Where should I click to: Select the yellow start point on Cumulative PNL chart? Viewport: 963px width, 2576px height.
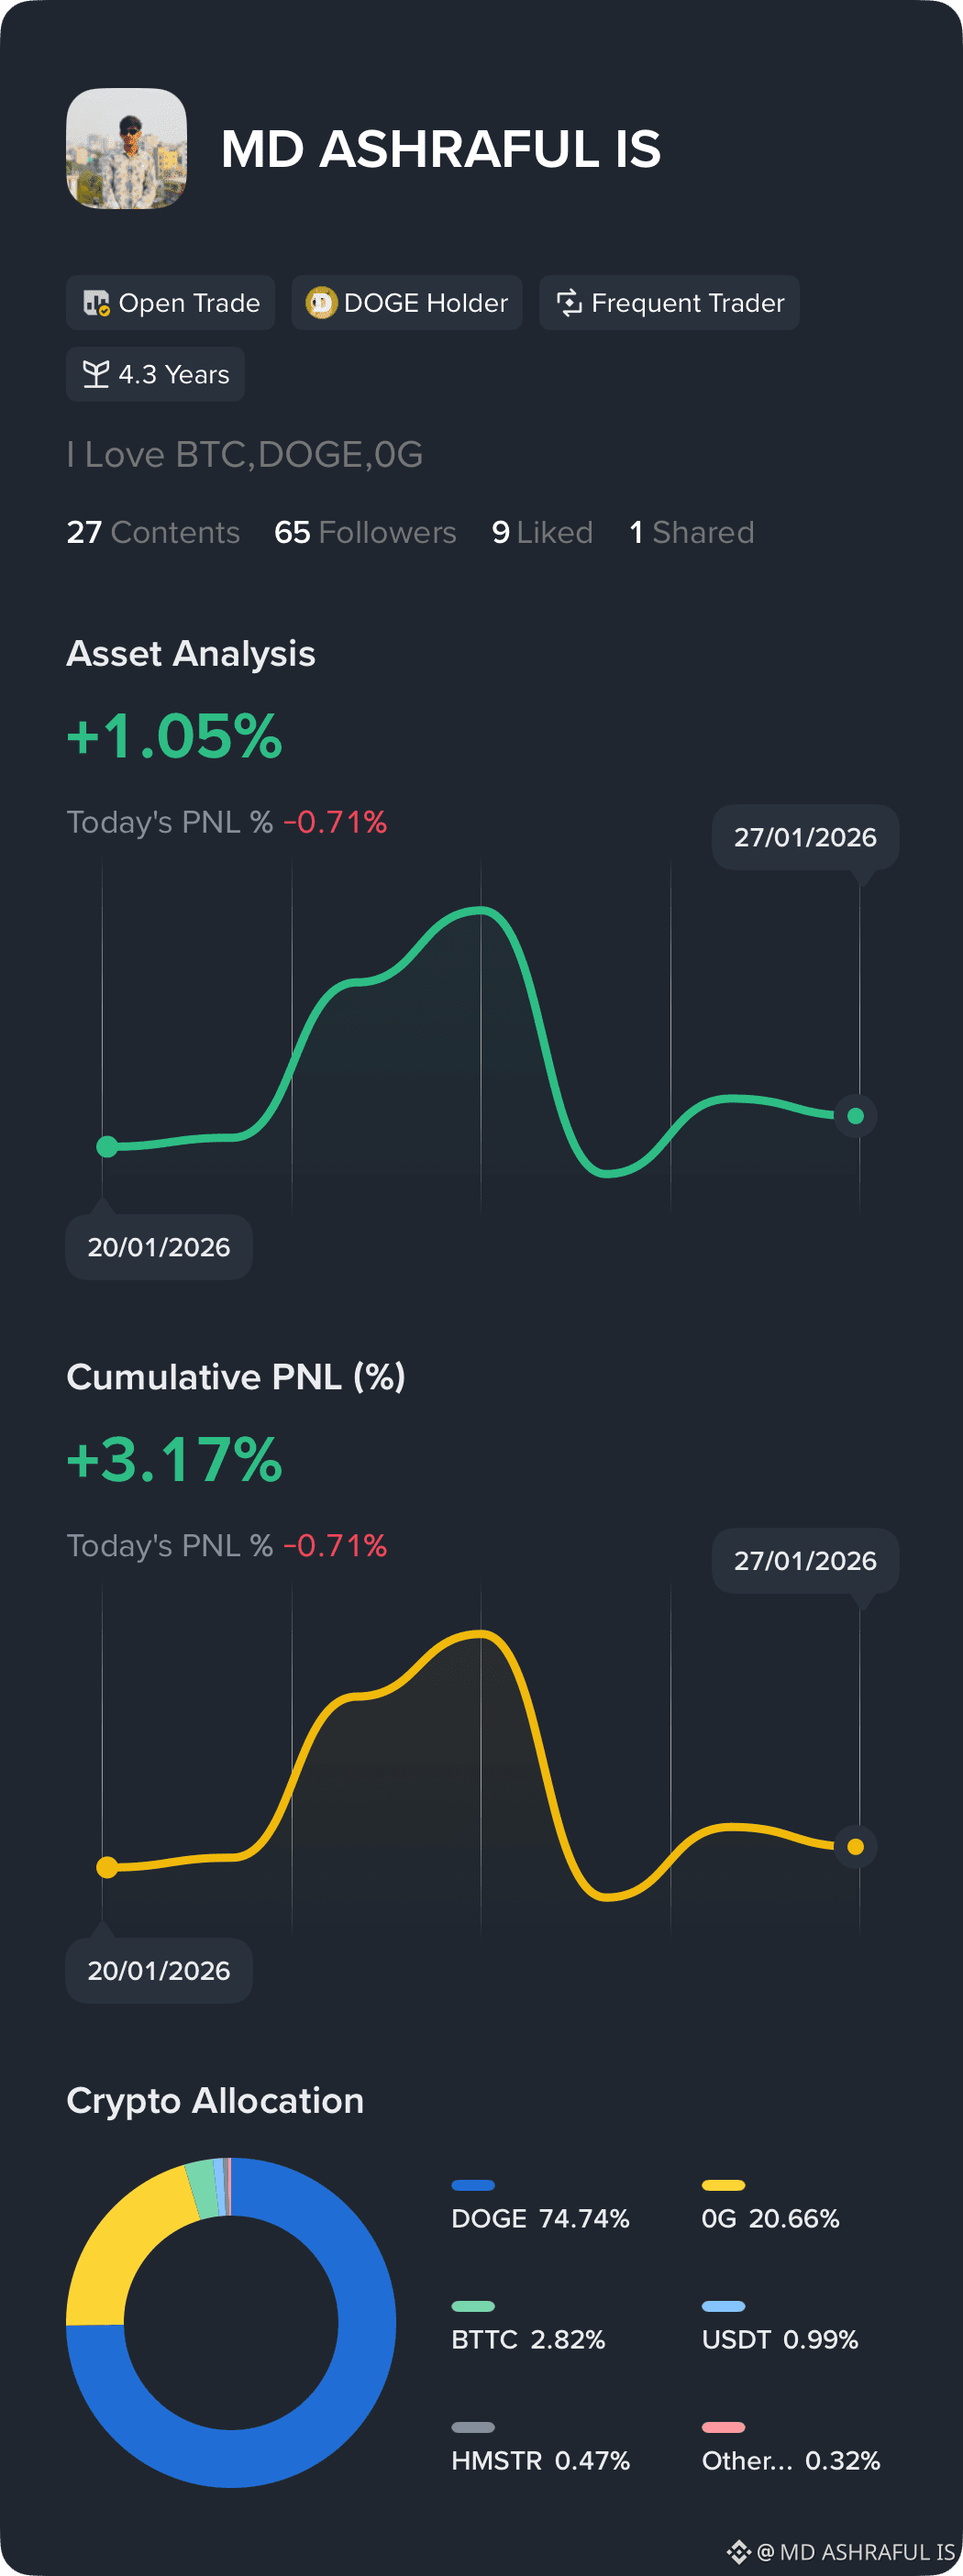pos(107,1867)
